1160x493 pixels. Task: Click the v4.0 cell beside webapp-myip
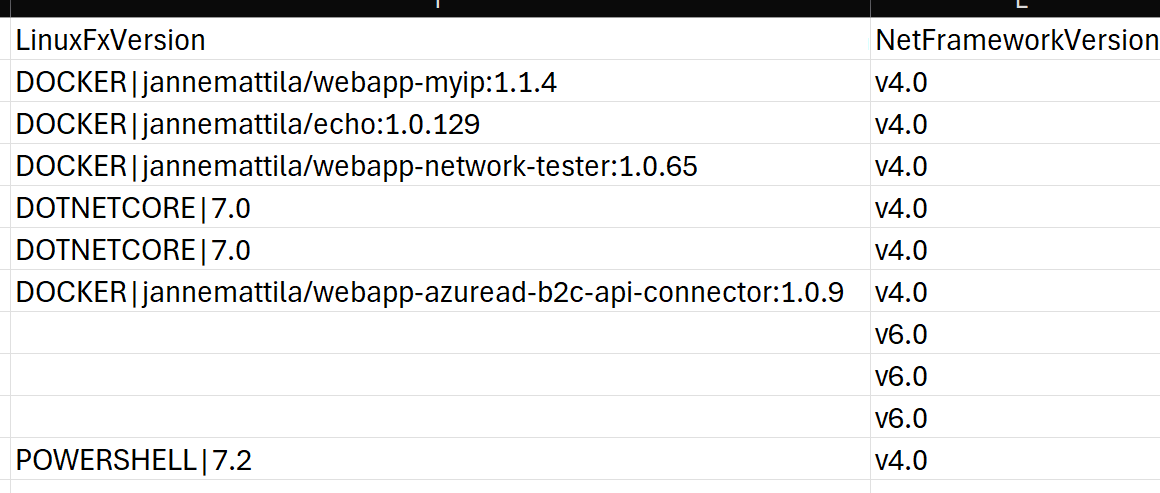pyautogui.click(x=1015, y=82)
